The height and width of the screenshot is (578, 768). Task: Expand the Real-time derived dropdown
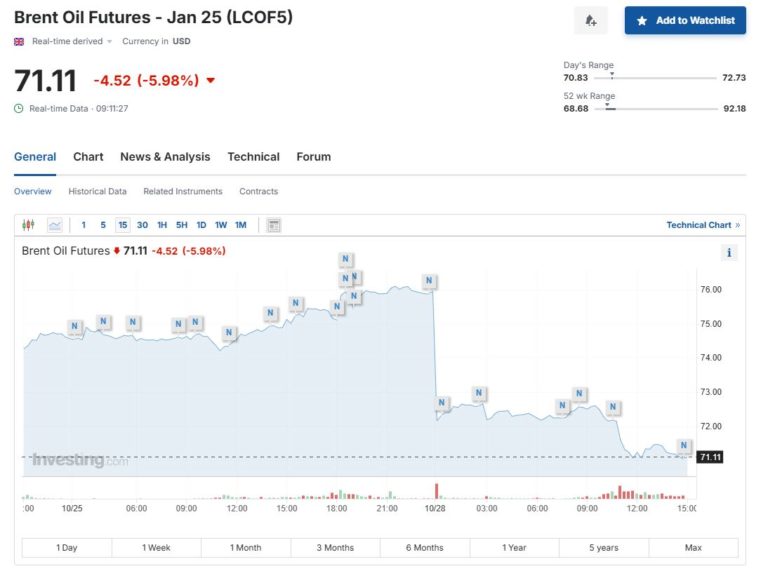[x=110, y=41]
